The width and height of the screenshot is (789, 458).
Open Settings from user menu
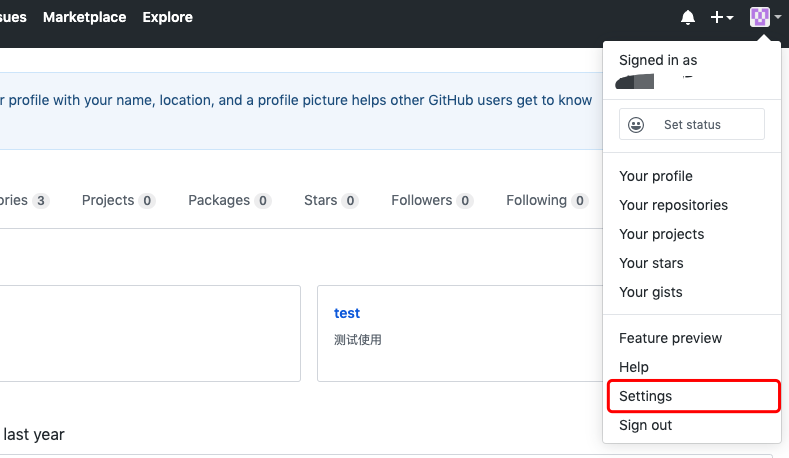point(646,396)
